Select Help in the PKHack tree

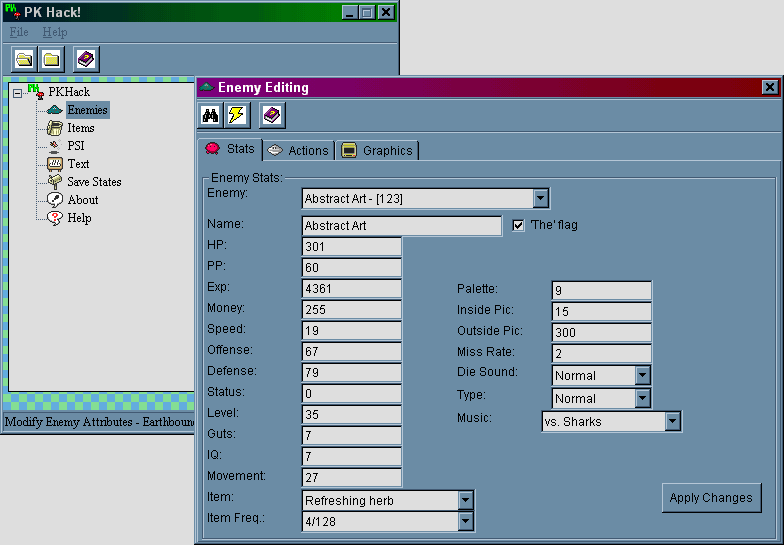[80, 218]
